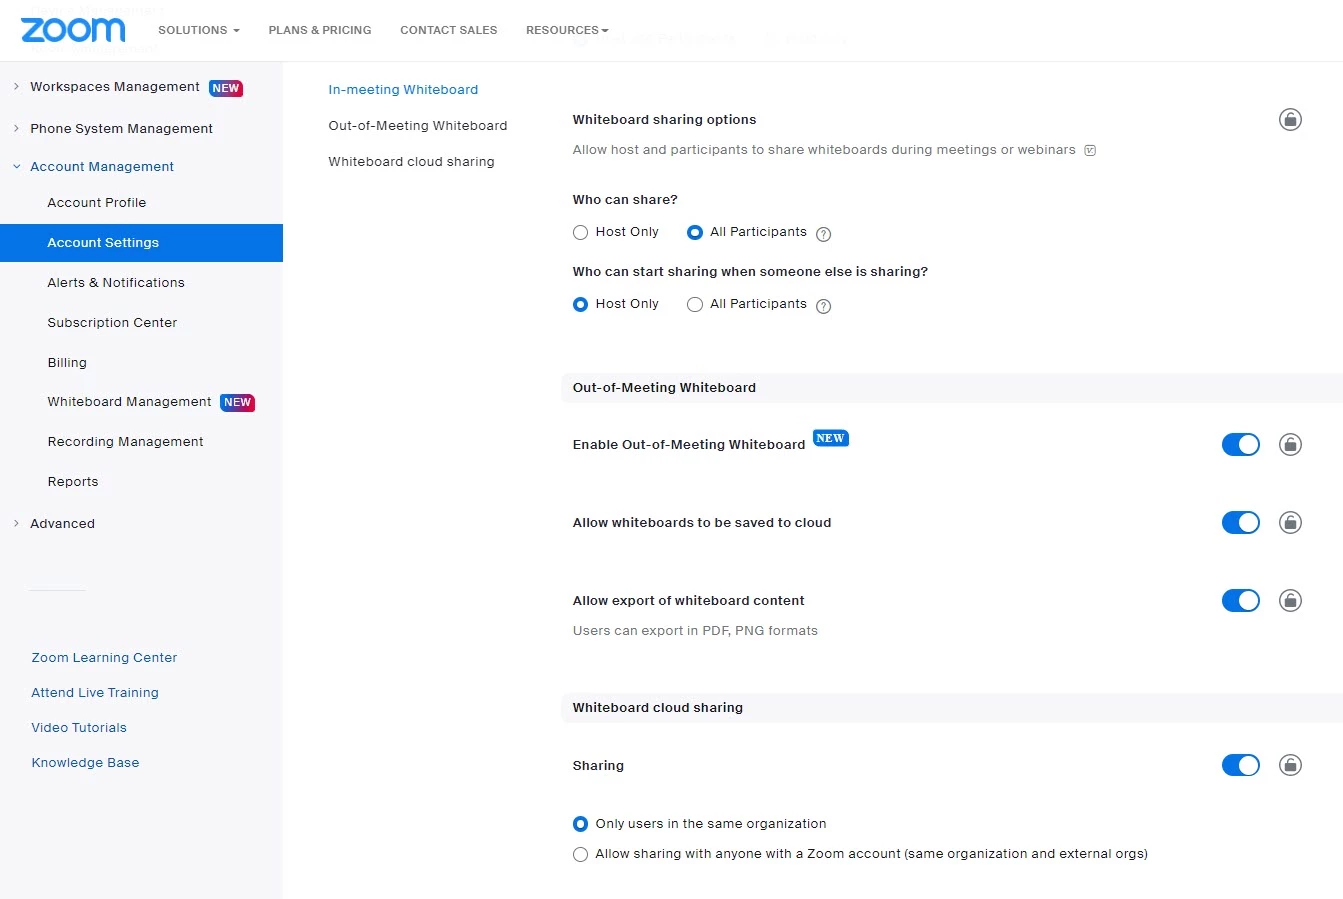Open Knowledge Base link

coord(85,762)
